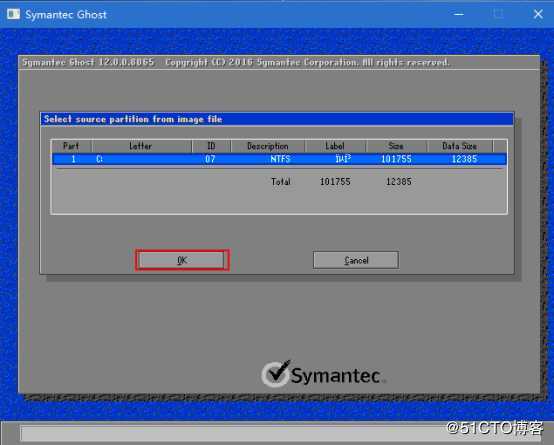Click the 101755 size cell in the selected row
554x445 pixels.
click(x=396, y=159)
